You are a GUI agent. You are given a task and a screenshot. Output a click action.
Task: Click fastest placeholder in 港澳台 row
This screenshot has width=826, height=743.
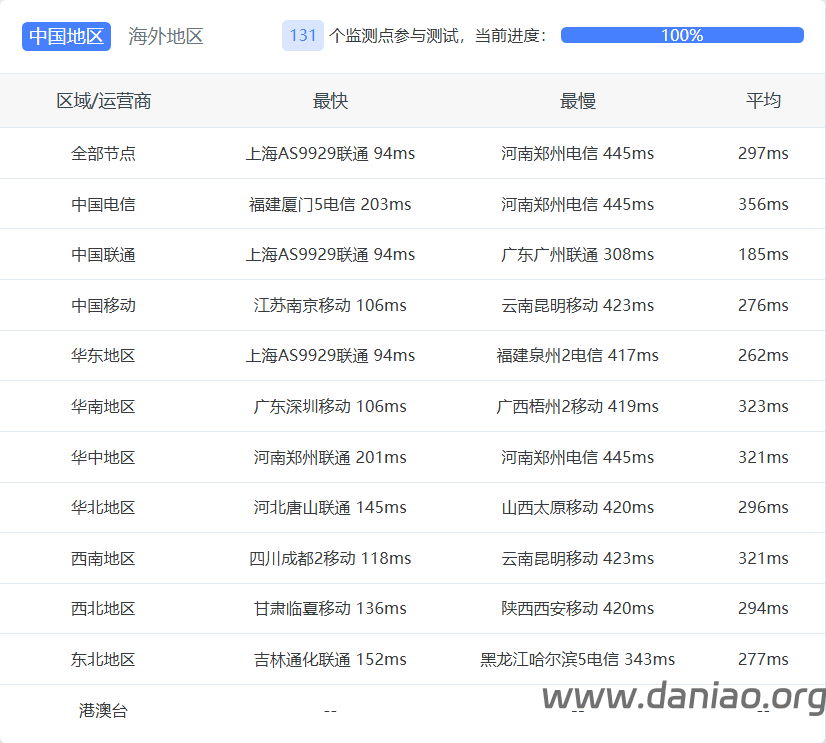click(x=330, y=711)
